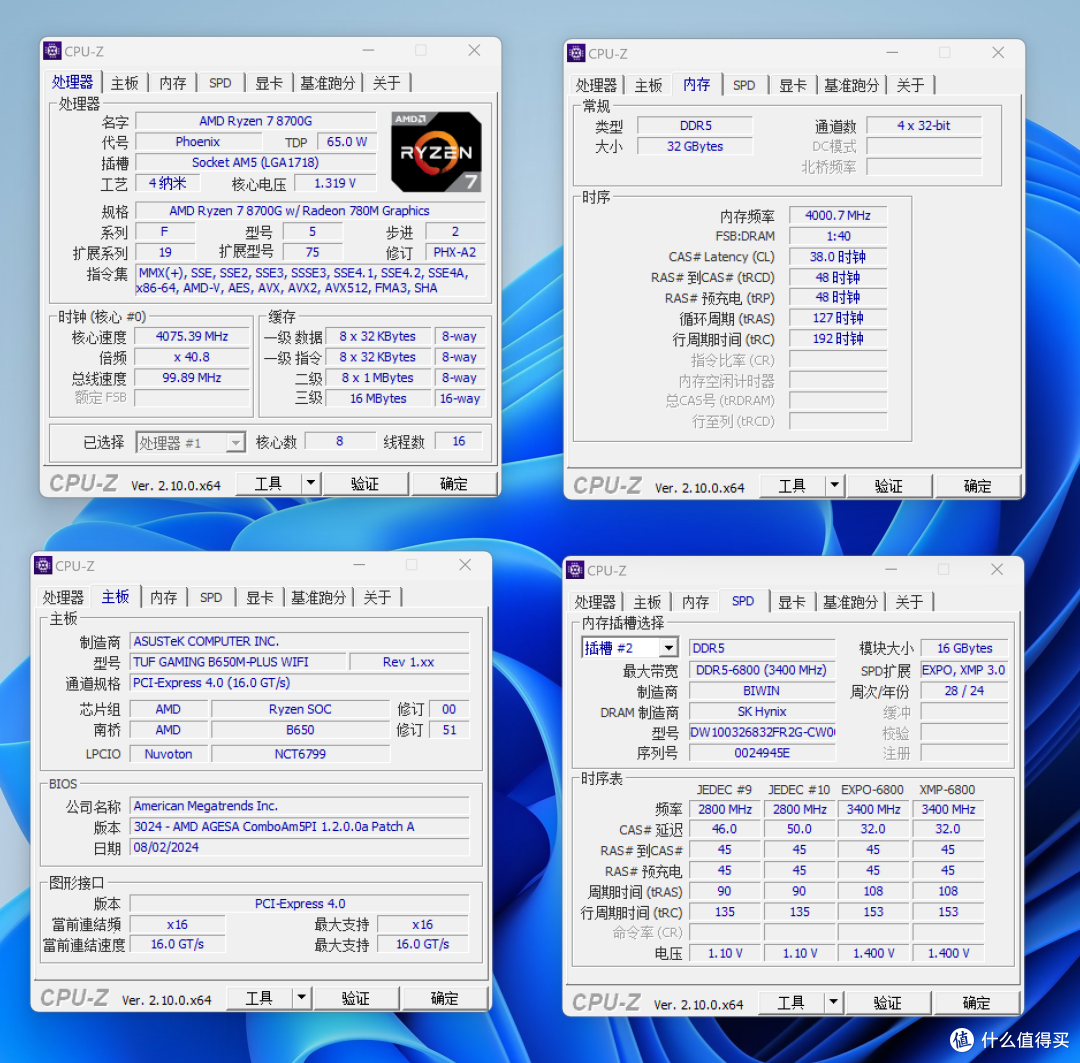Screen dimensions: 1080x1063
Task: Click CPU-Z app icon in SPD window title
Action: pos(575,570)
